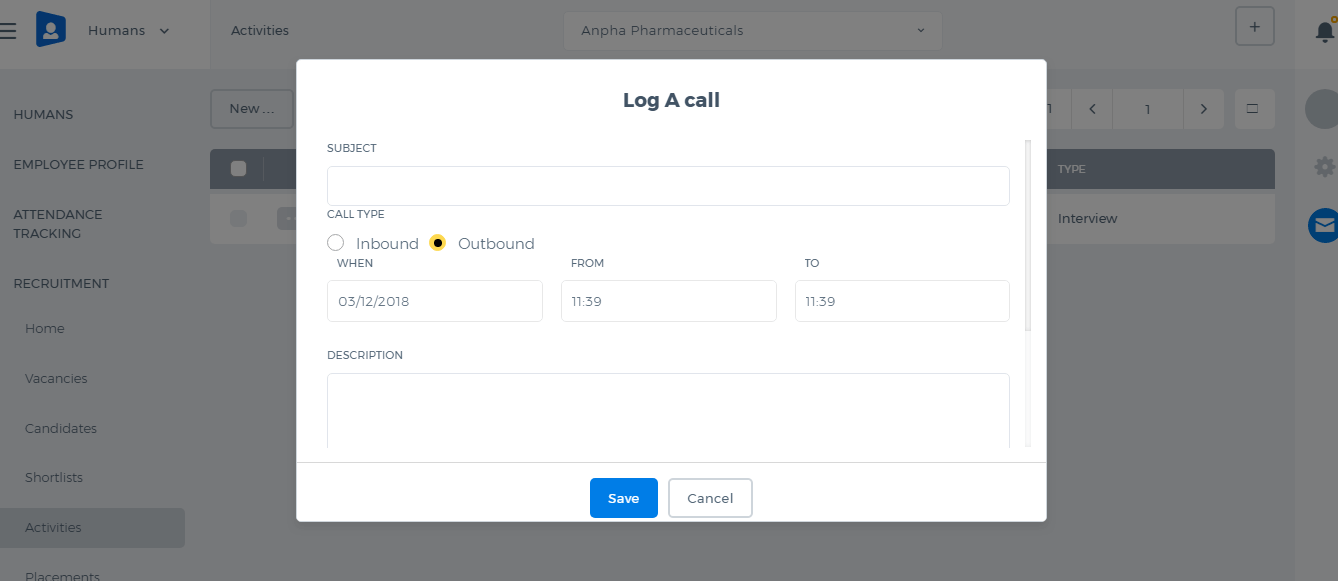Open the settings gear icon

pos(1325,167)
